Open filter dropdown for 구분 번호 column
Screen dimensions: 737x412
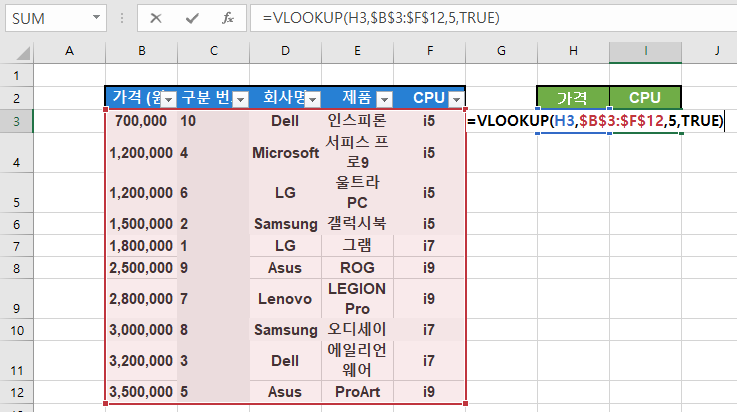pos(241,99)
